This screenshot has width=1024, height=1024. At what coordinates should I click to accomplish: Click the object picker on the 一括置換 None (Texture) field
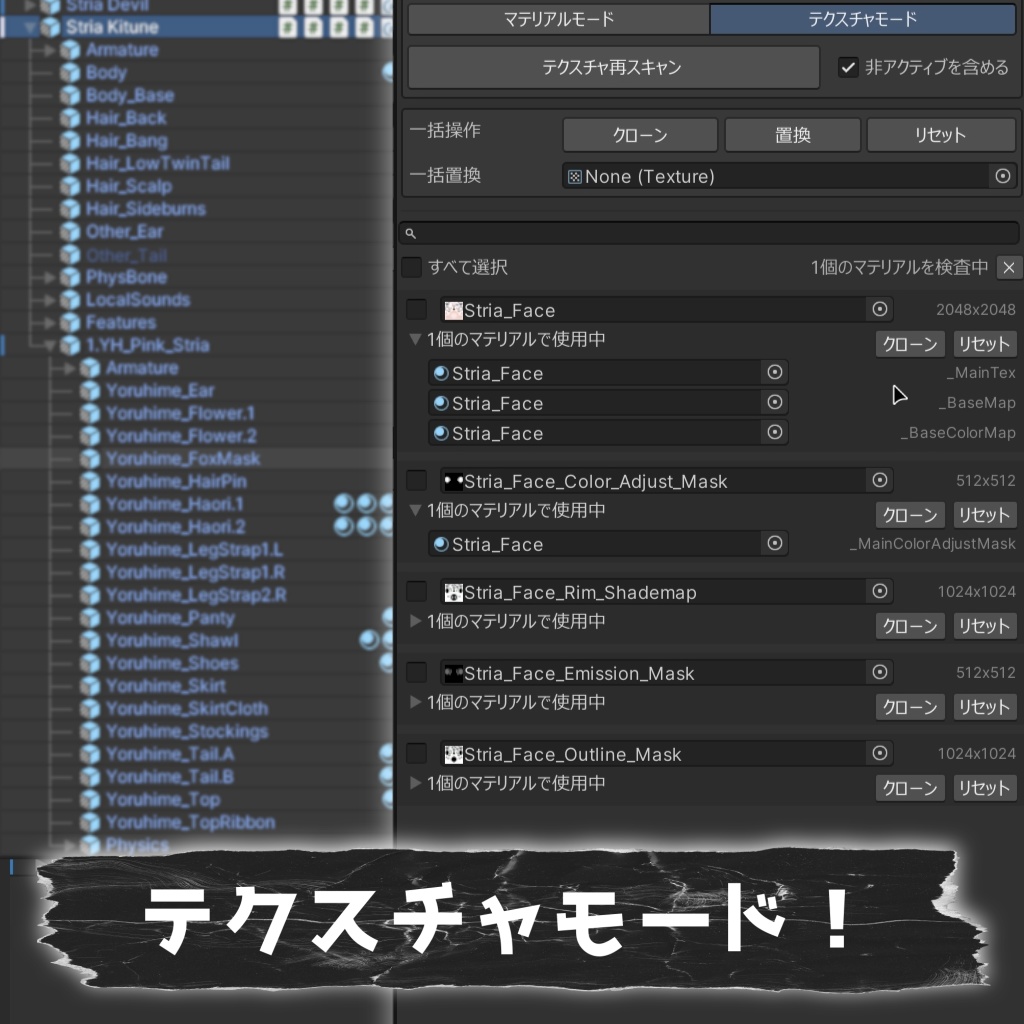[x=1002, y=176]
